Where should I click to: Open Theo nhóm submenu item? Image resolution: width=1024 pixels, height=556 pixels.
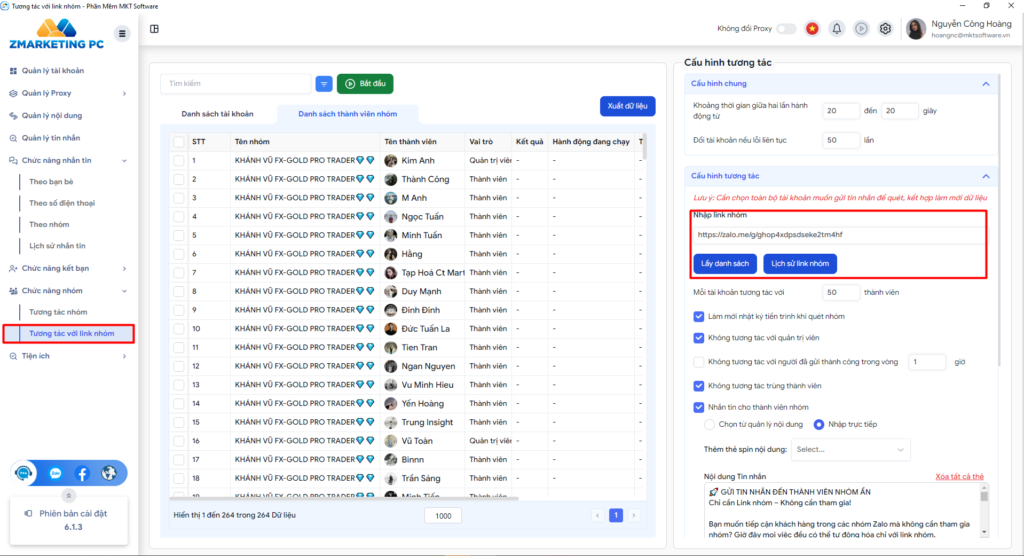(49, 225)
